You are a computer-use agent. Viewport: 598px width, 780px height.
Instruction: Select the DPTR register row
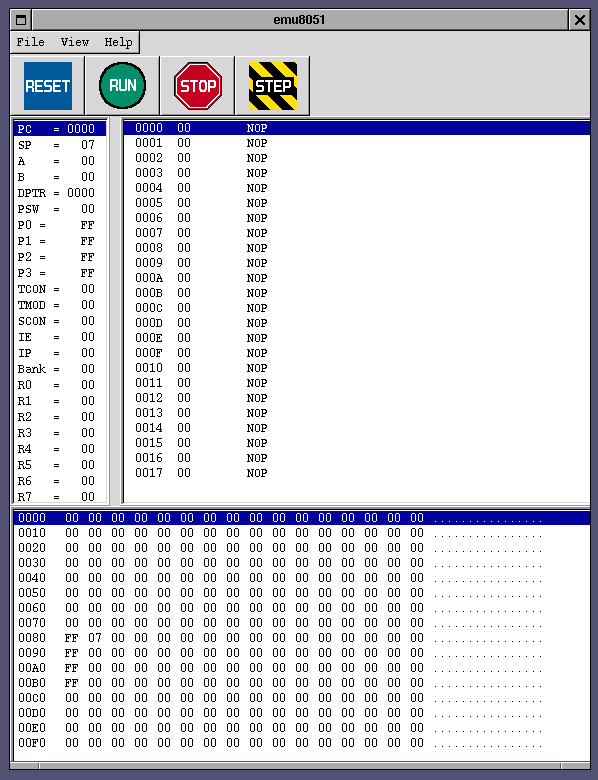(60, 193)
